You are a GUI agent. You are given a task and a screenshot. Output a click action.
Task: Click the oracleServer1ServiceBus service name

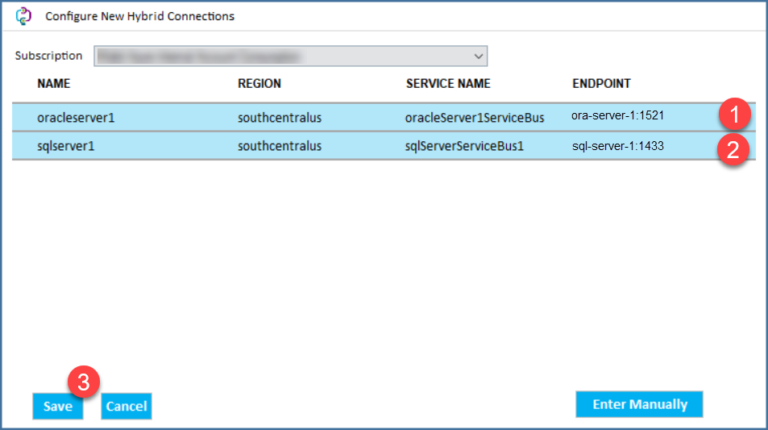[474, 118]
